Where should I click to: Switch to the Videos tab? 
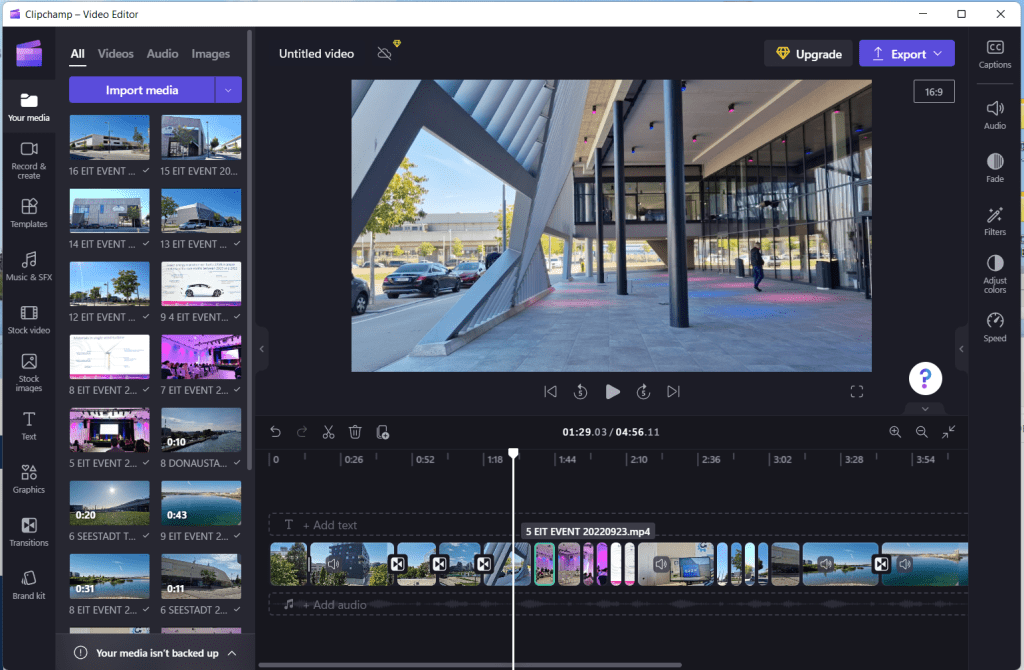[x=116, y=53]
